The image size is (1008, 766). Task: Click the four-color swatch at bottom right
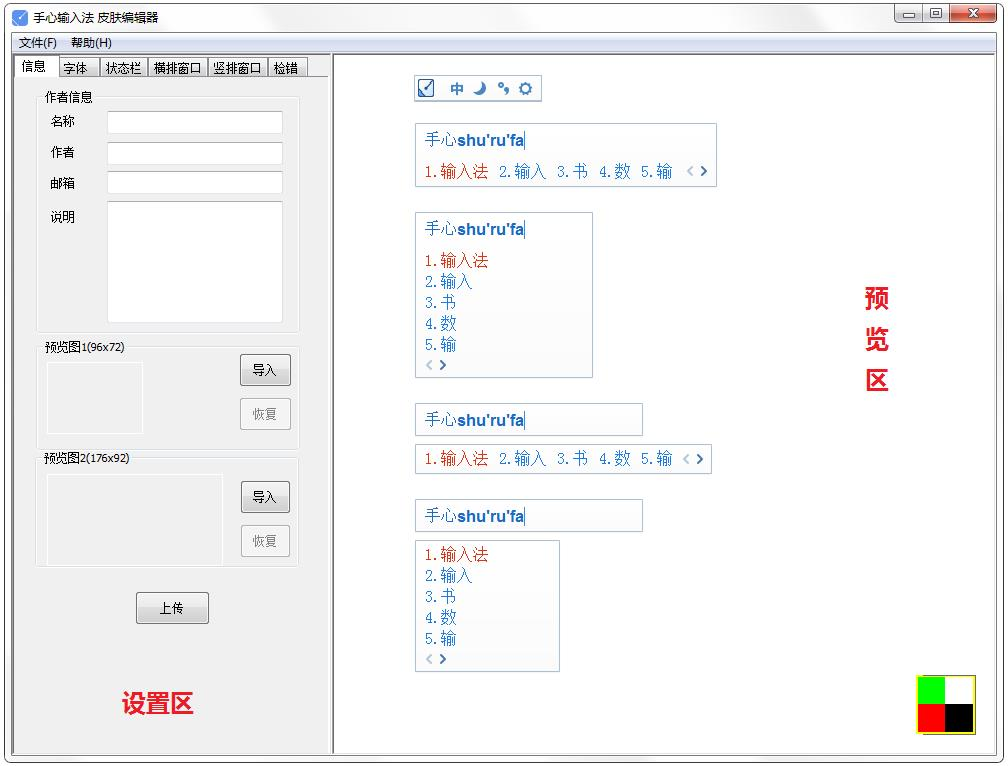(x=946, y=703)
